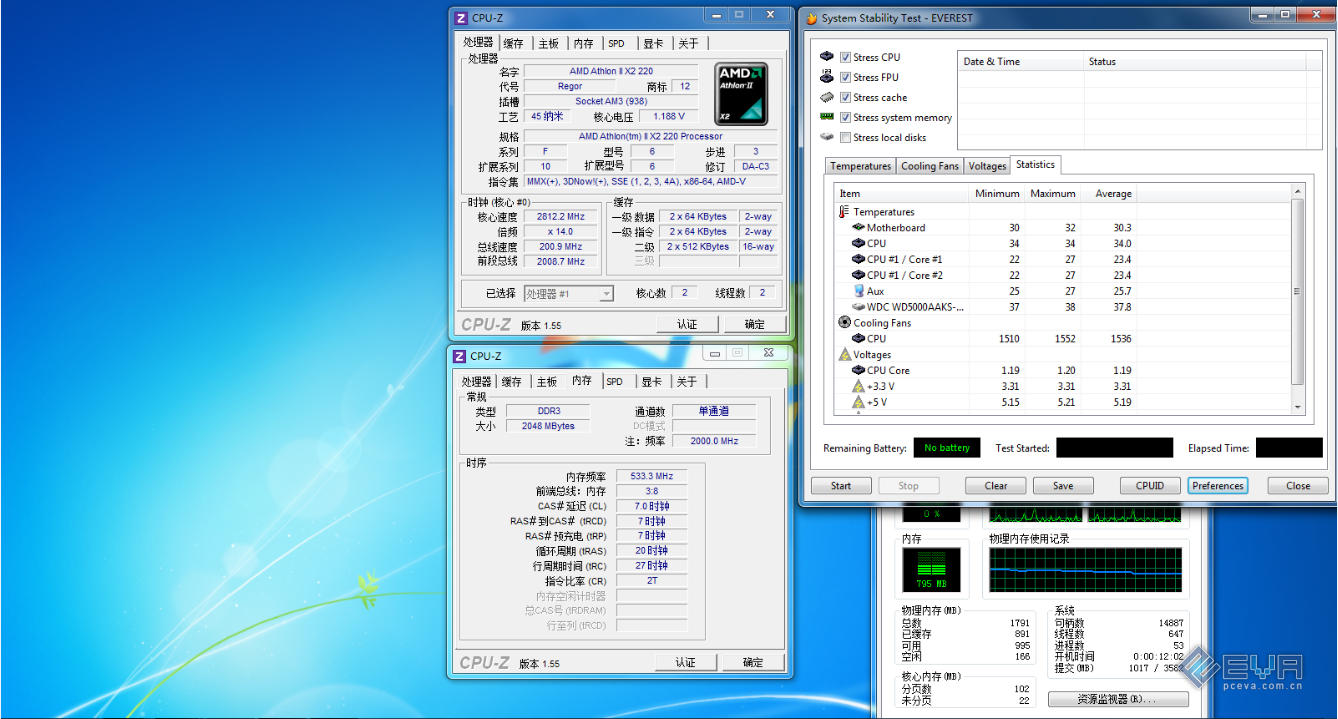Click the Statistics list scroll-down arrow
Image resolution: width=1338 pixels, height=719 pixels.
(1298, 407)
